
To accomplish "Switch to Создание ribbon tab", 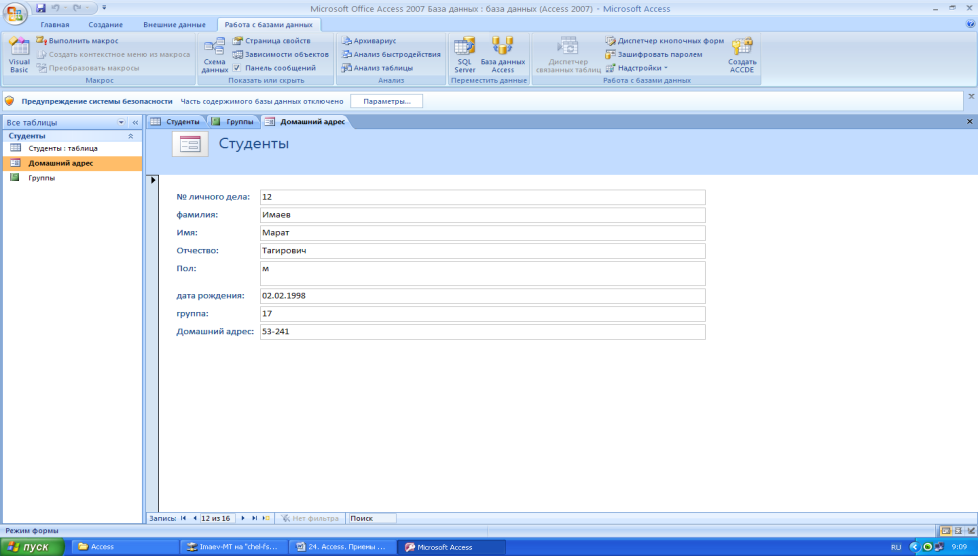I will (x=105, y=25).
